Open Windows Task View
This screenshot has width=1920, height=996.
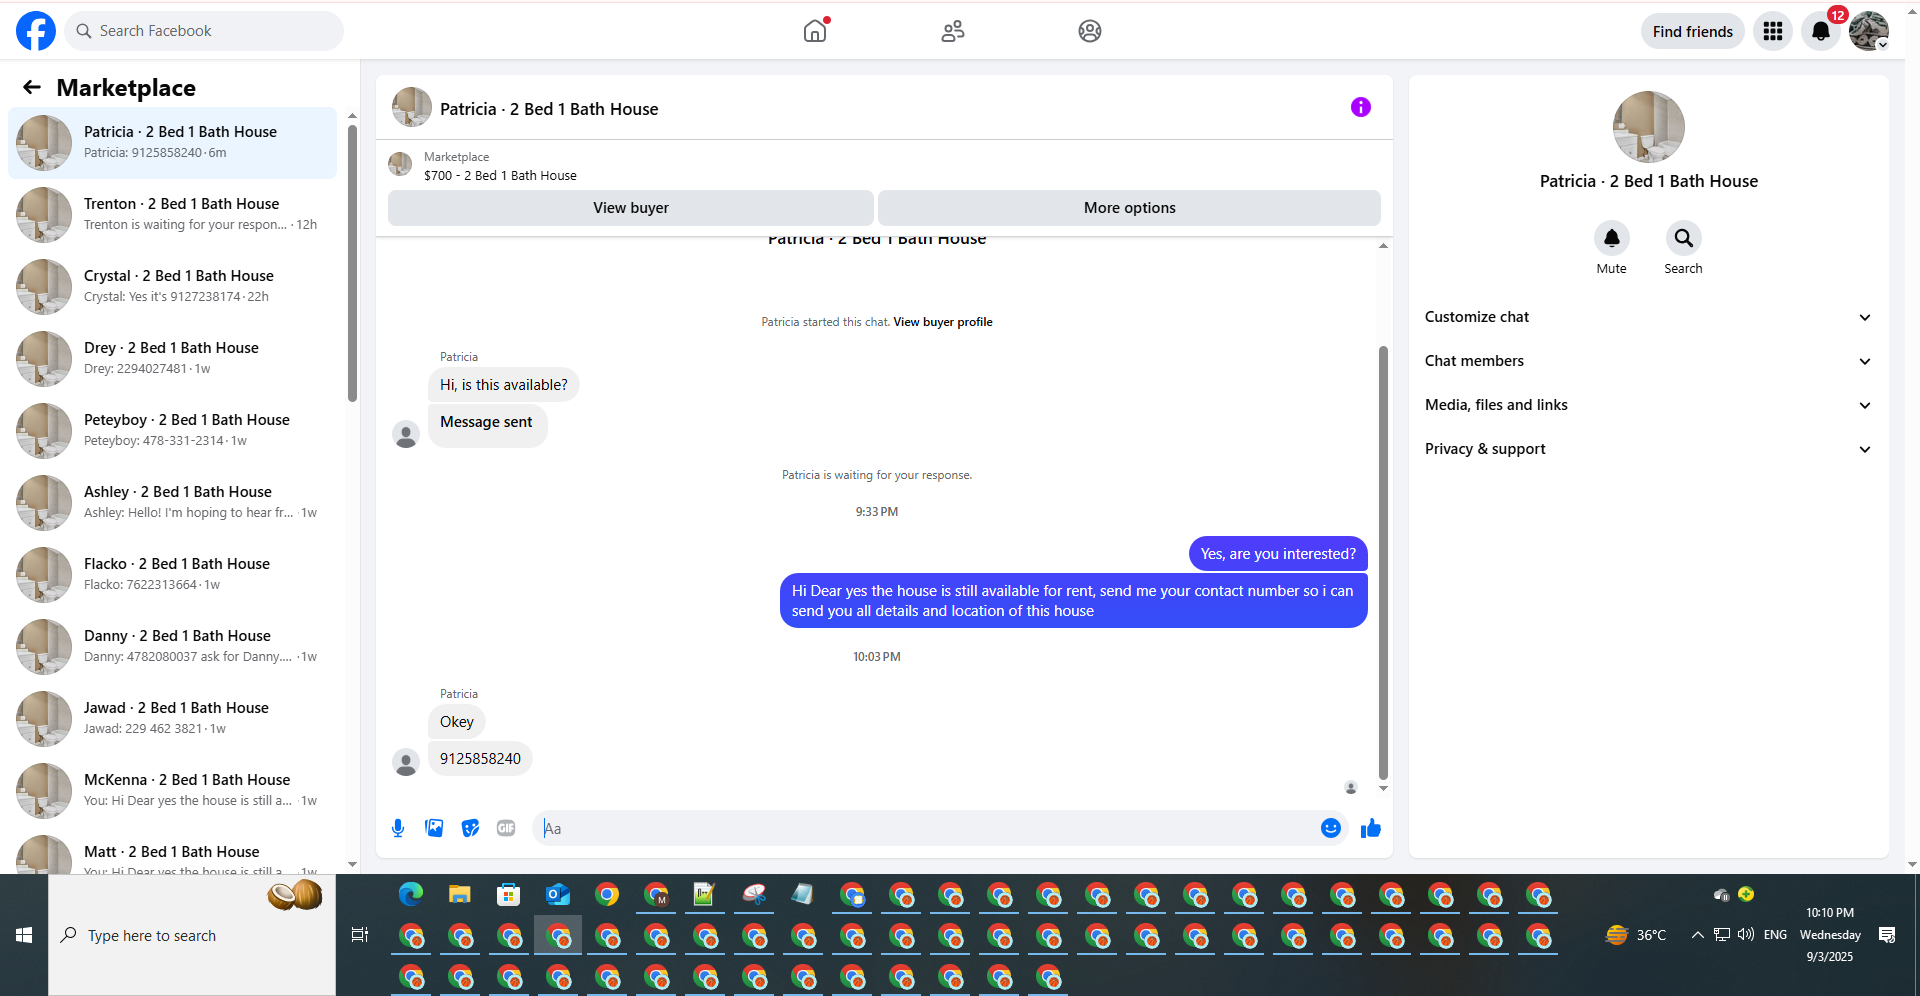pyautogui.click(x=360, y=935)
